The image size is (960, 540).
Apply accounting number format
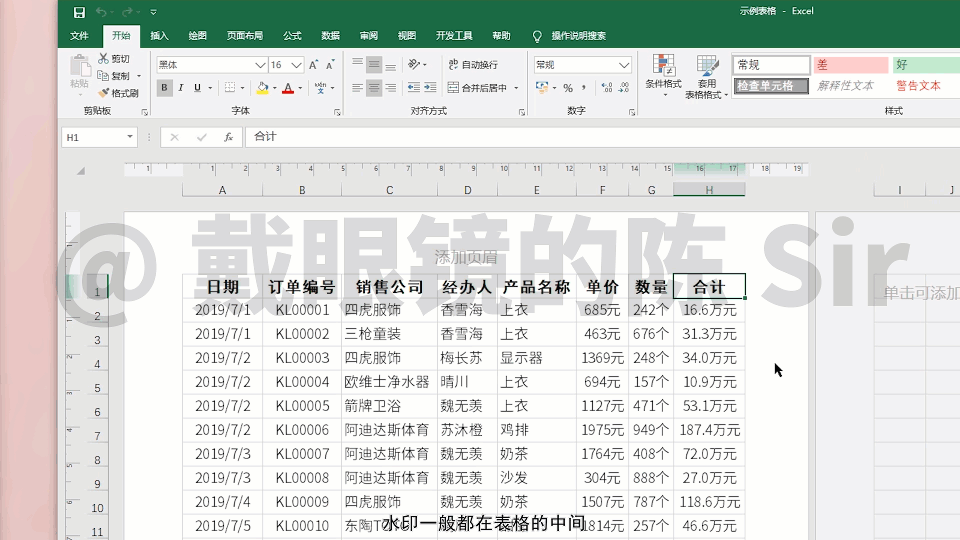(542, 88)
